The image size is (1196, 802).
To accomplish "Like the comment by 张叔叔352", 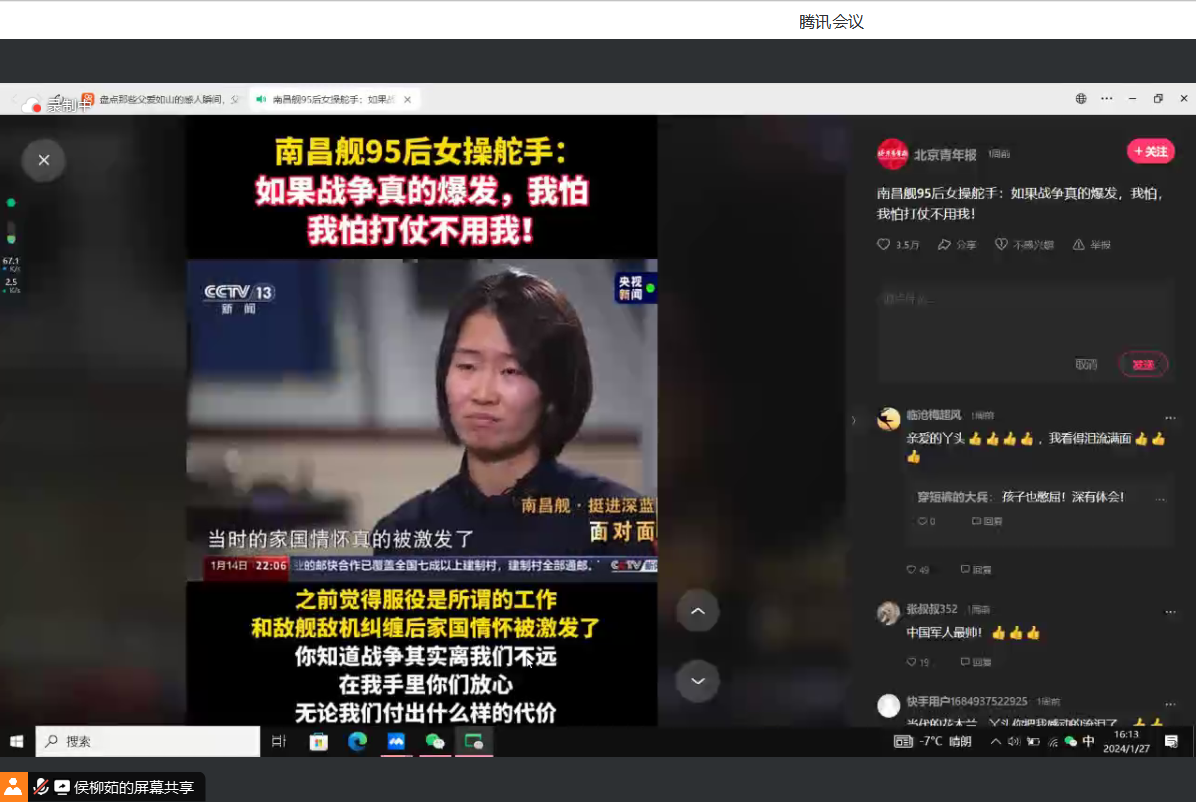I will pyautogui.click(x=912, y=662).
